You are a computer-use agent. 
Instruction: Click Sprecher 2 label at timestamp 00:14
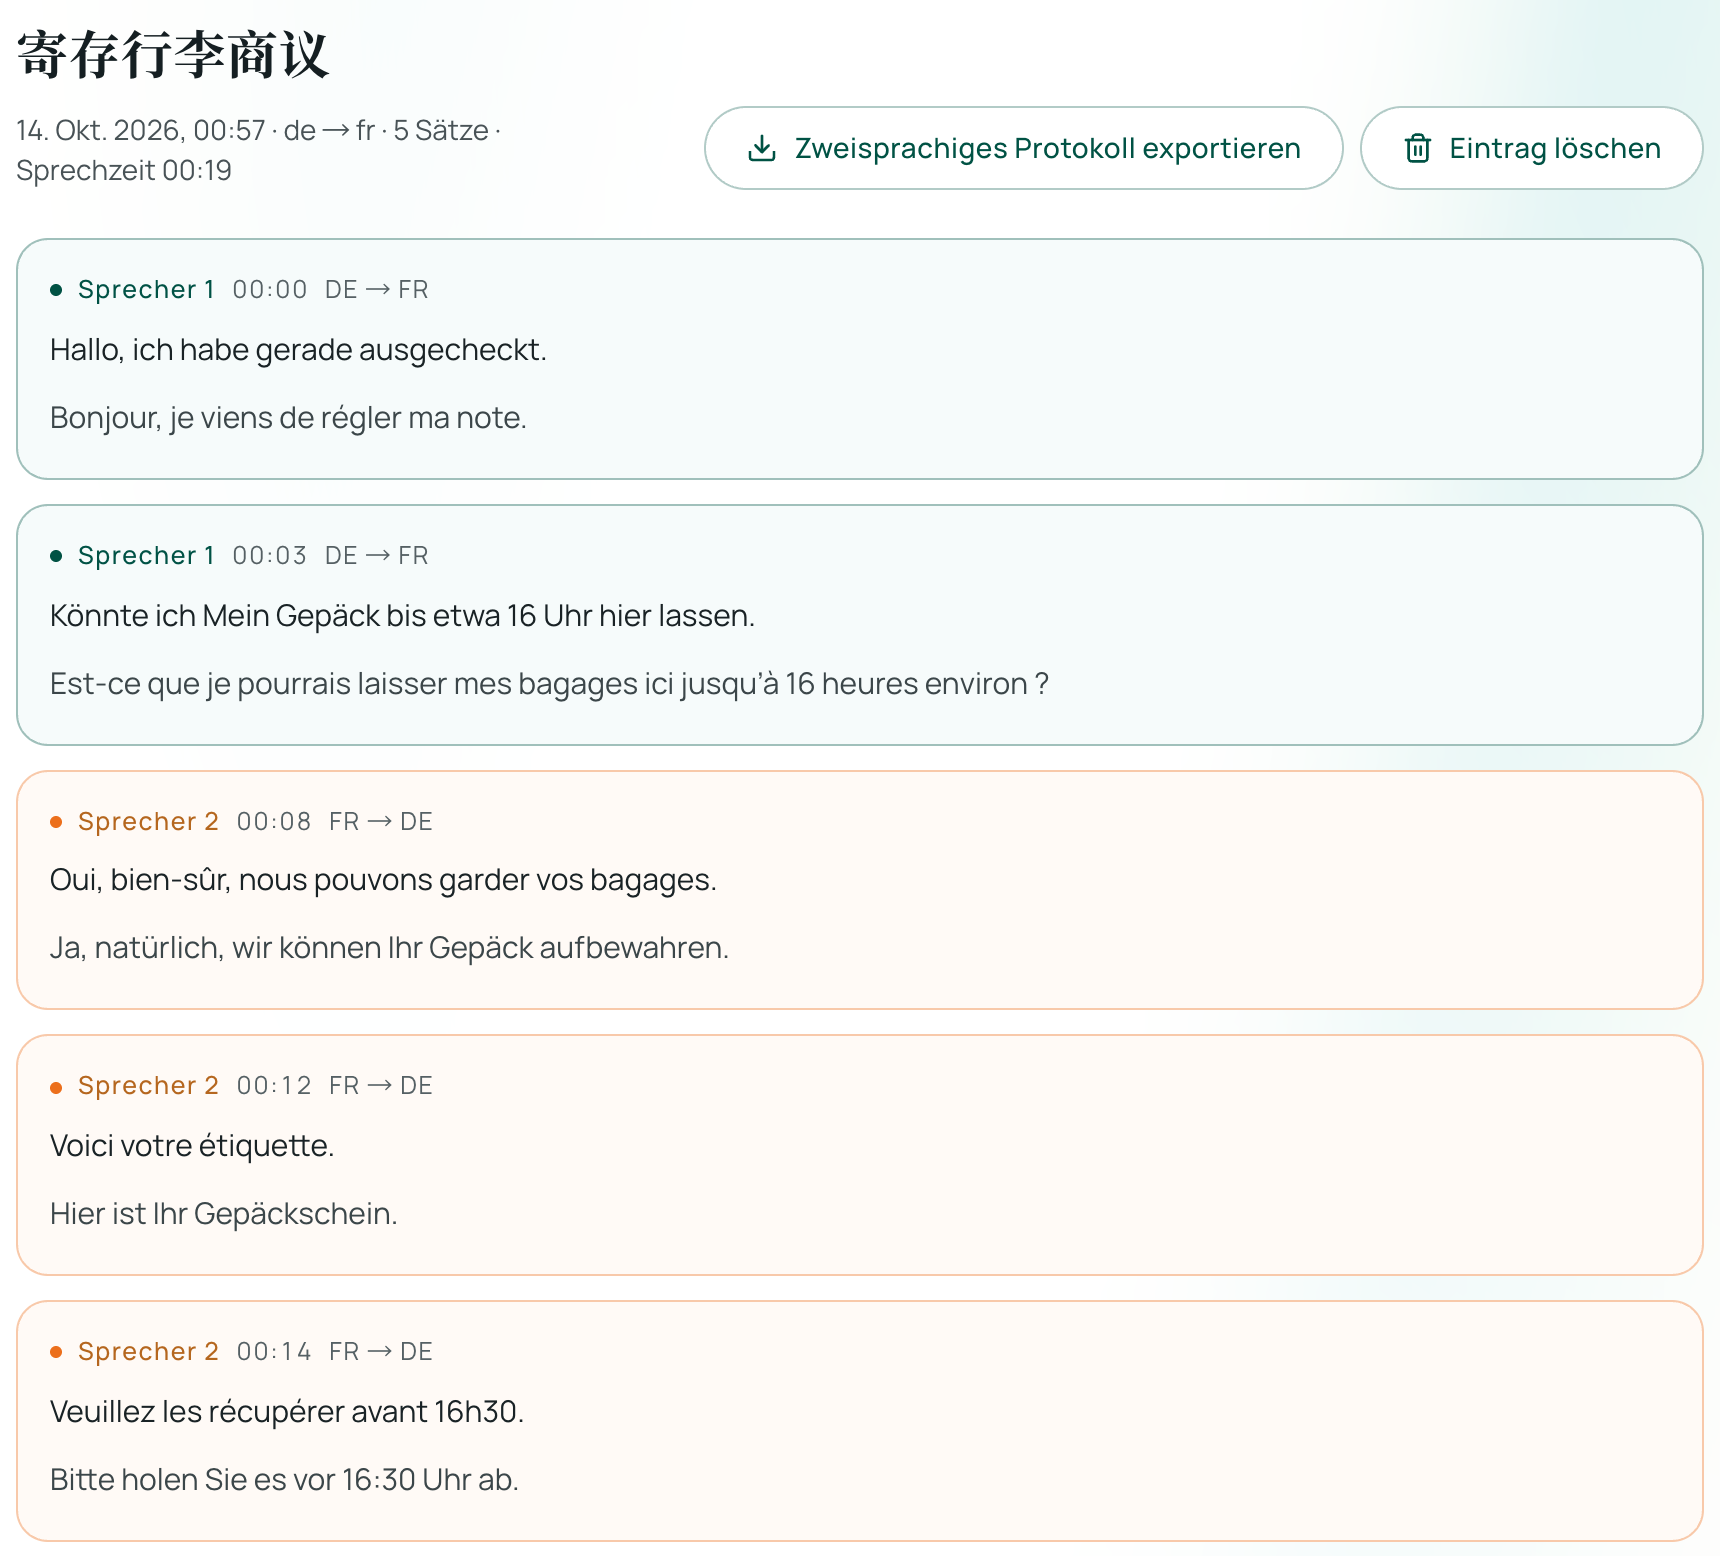(148, 1352)
